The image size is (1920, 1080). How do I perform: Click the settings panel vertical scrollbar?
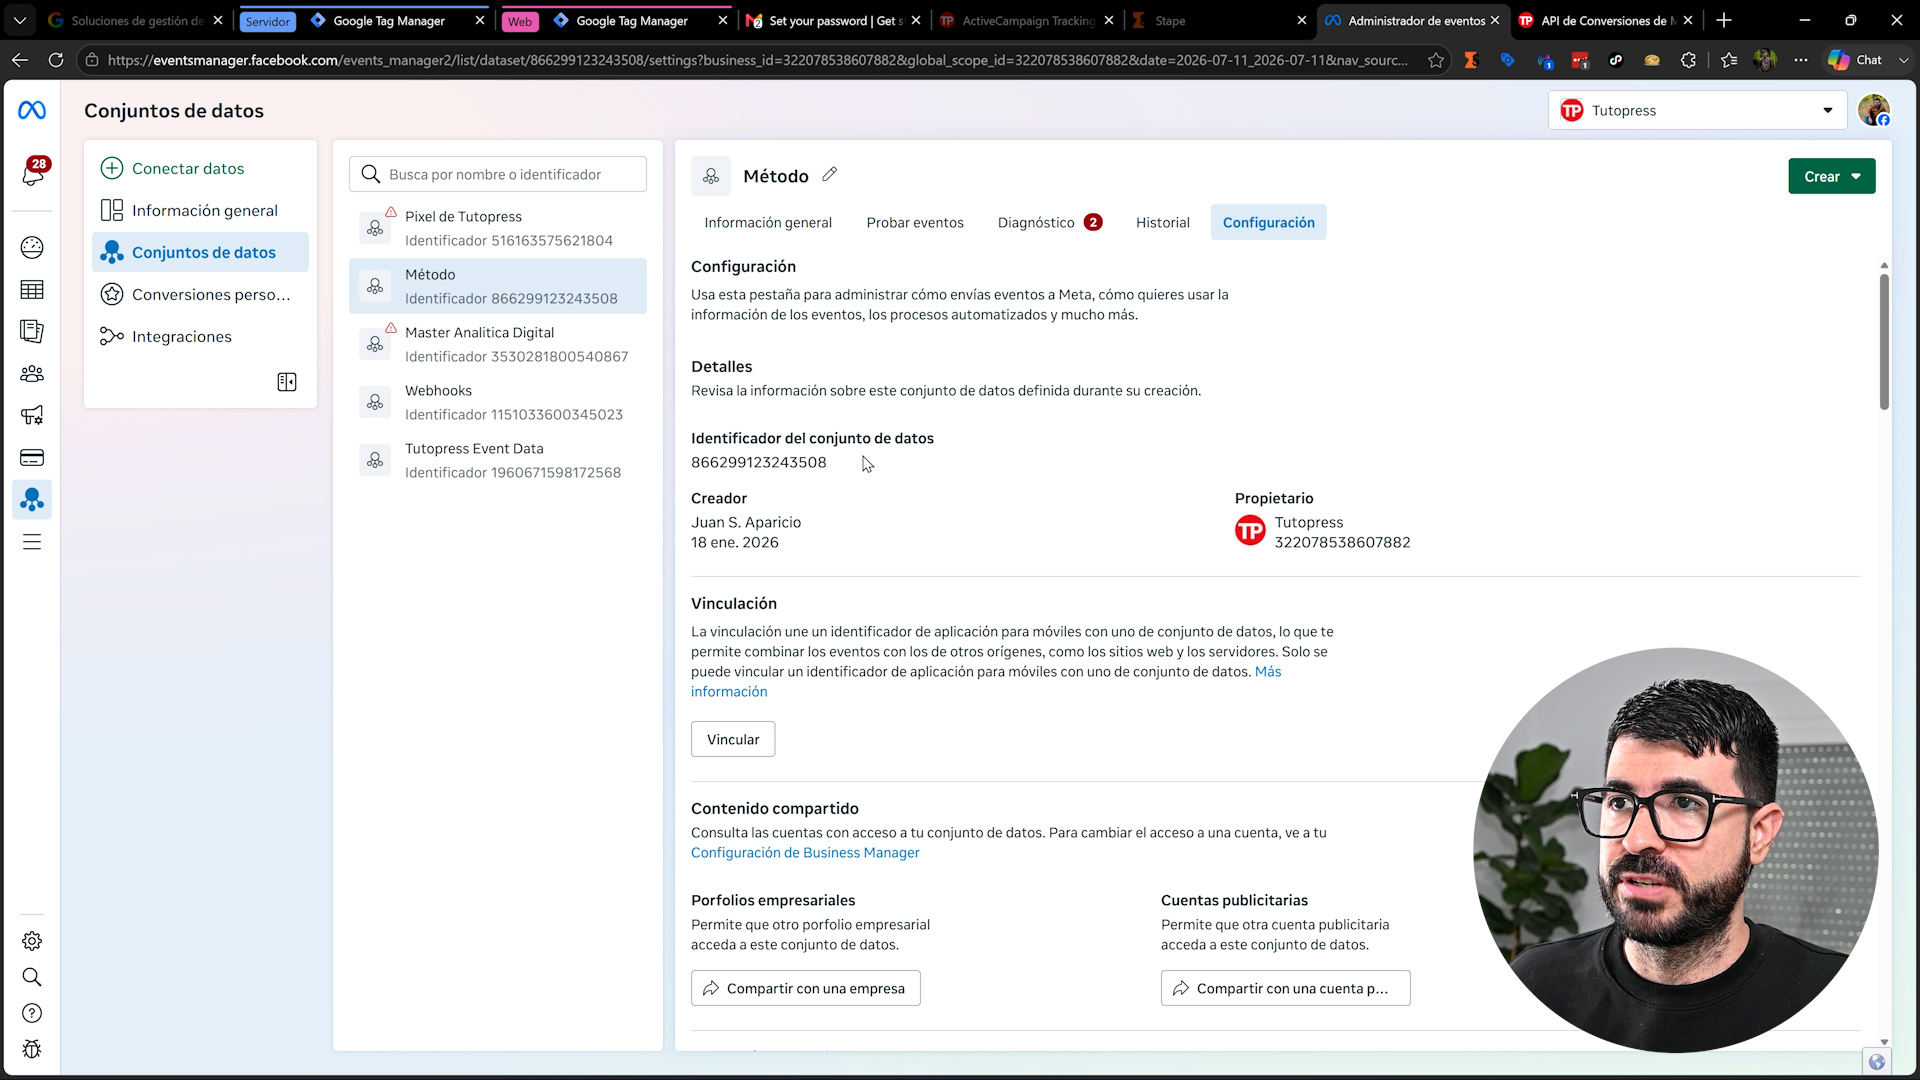pos(1884,340)
